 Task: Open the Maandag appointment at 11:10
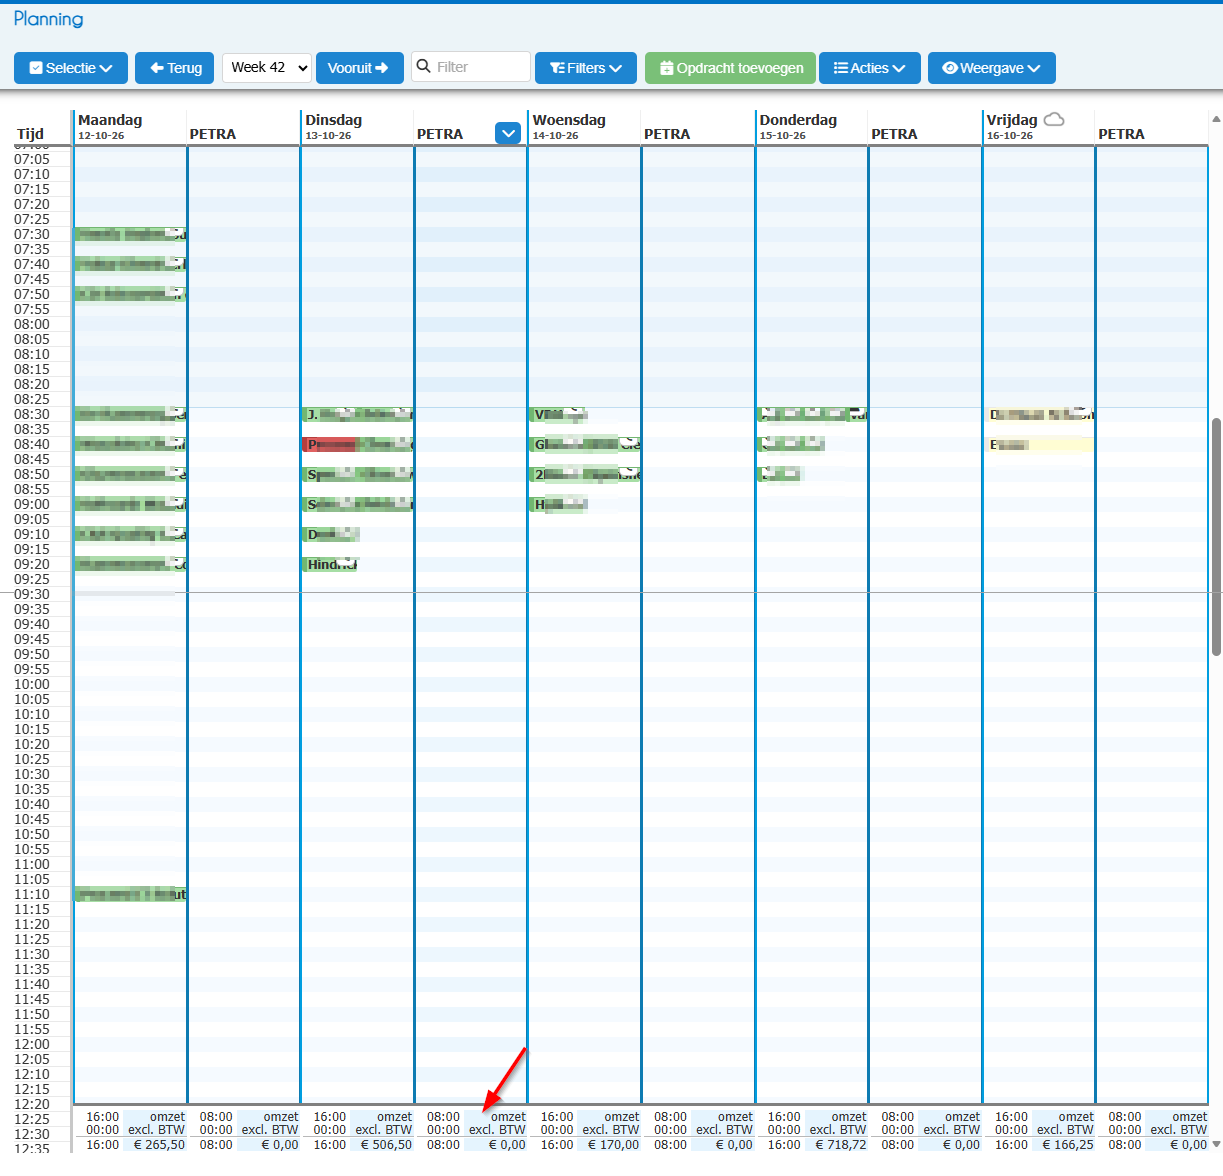pyautogui.click(x=131, y=894)
